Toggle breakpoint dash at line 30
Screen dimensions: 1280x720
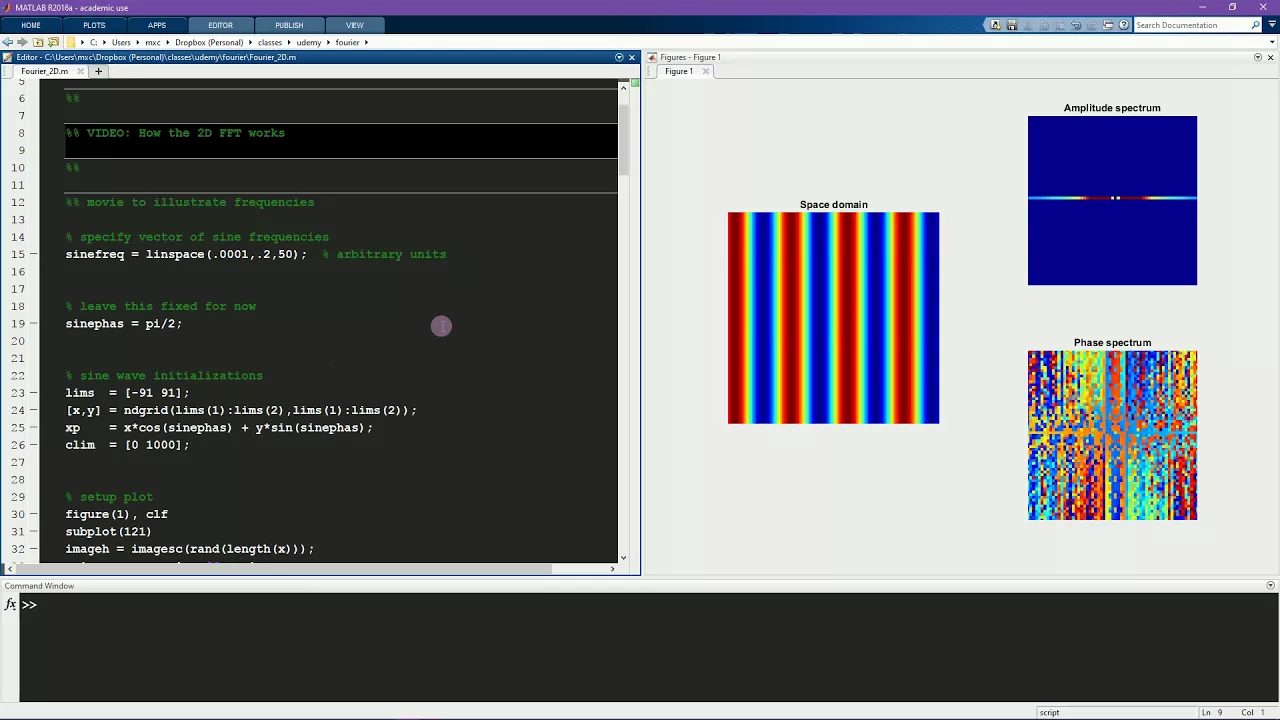tap(35, 514)
